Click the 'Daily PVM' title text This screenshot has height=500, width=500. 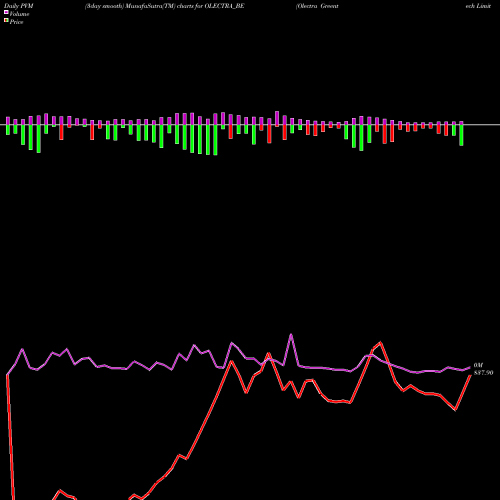[x=19, y=6]
